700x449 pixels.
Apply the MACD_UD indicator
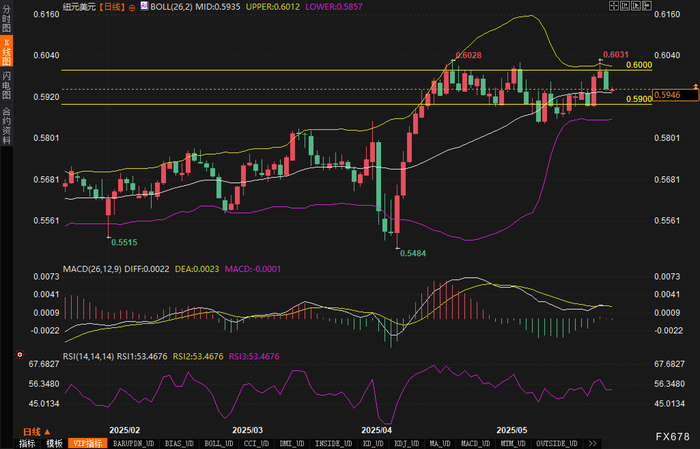(x=475, y=444)
